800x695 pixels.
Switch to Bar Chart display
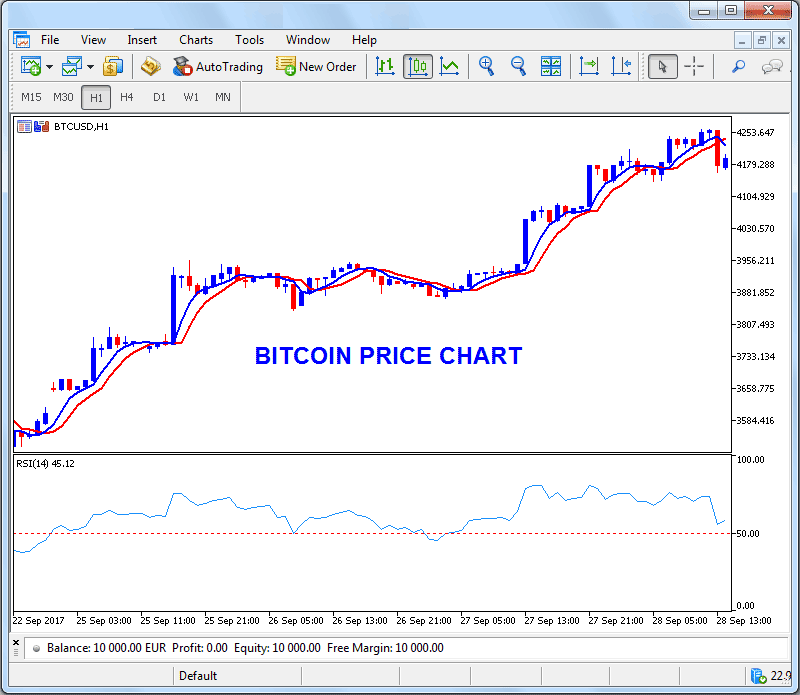(x=385, y=66)
